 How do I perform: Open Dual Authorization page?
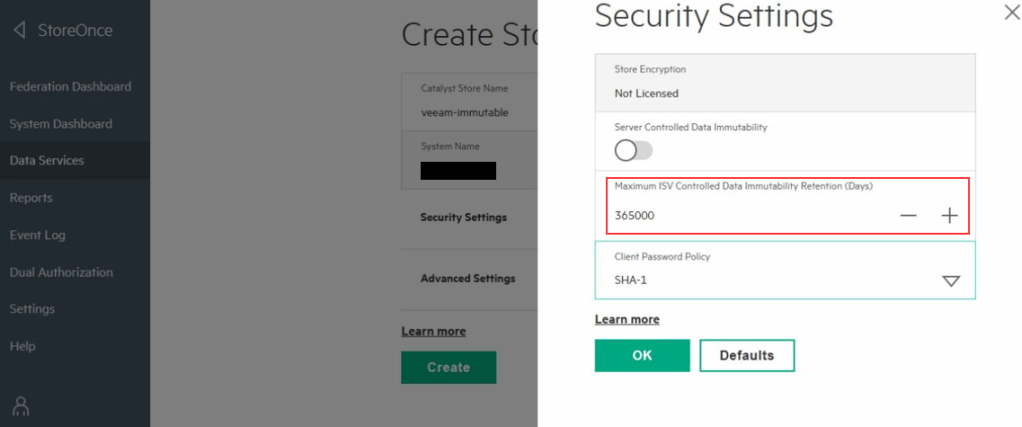[61, 272]
